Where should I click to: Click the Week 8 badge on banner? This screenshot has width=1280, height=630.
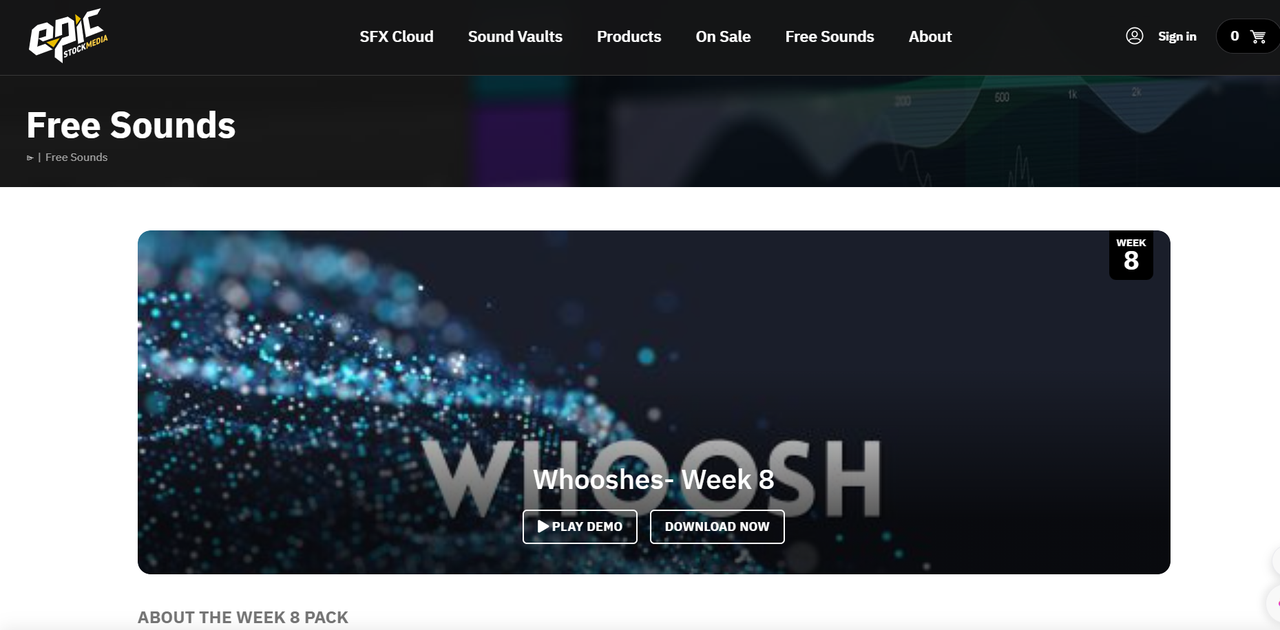coord(1131,255)
